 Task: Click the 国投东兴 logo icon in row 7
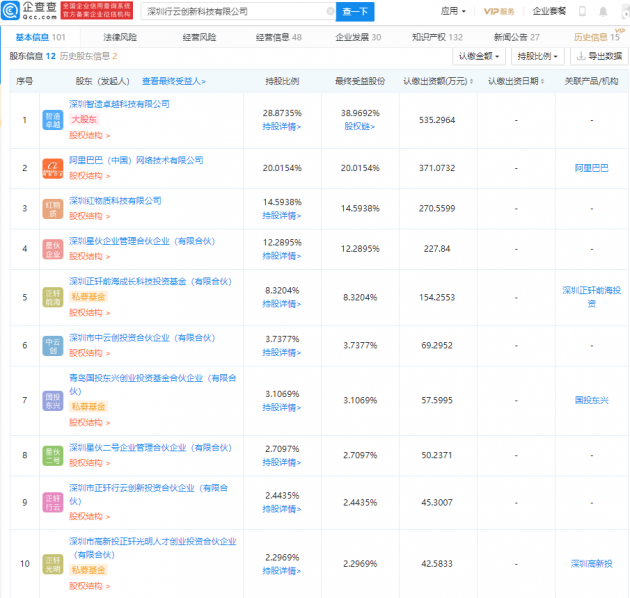click(53, 401)
